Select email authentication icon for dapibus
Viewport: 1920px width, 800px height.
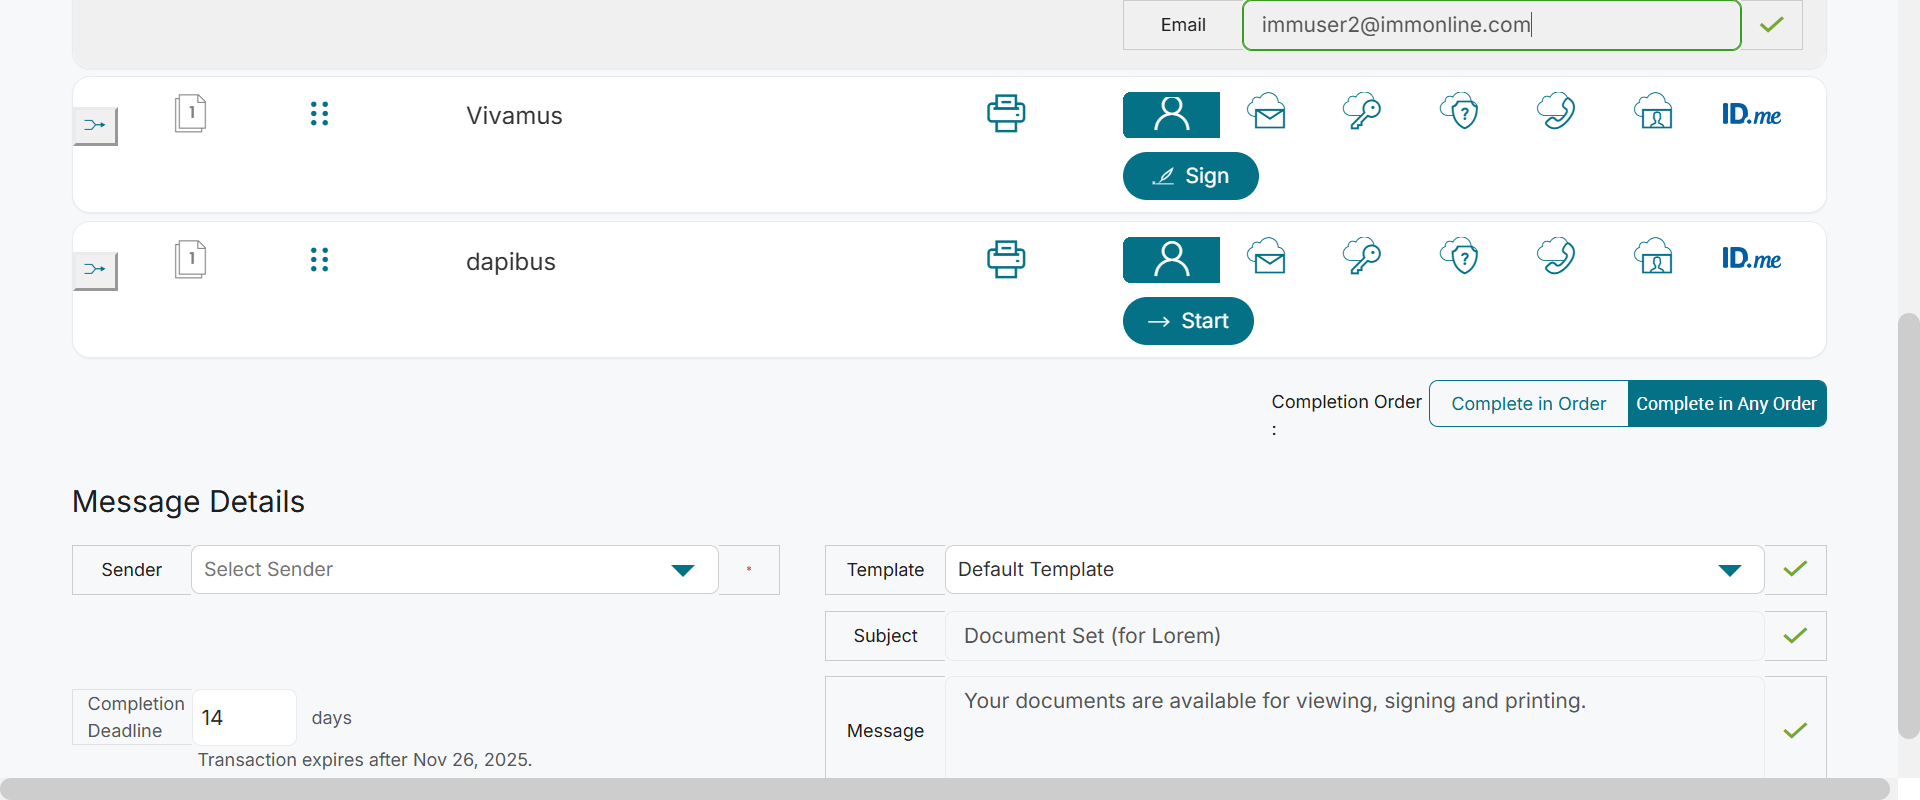coord(1267,257)
